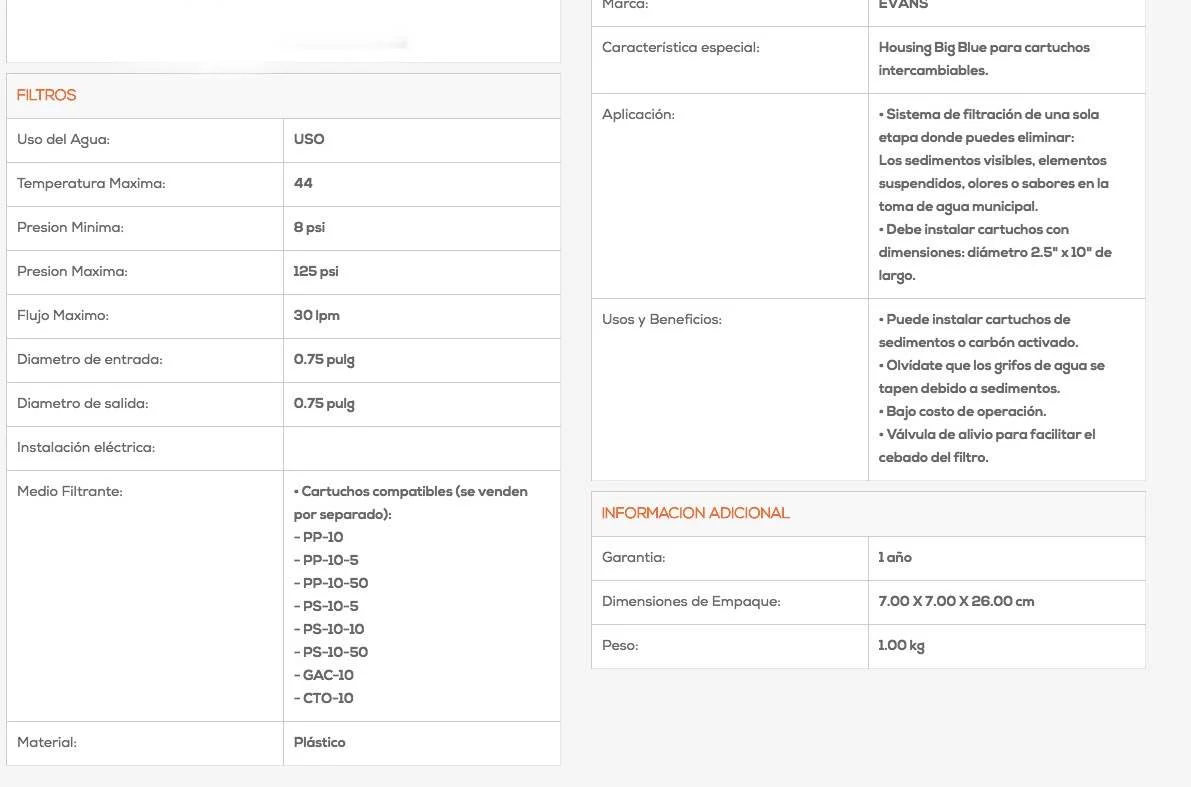Select the 'Uso del Agua:' label

[63, 140]
